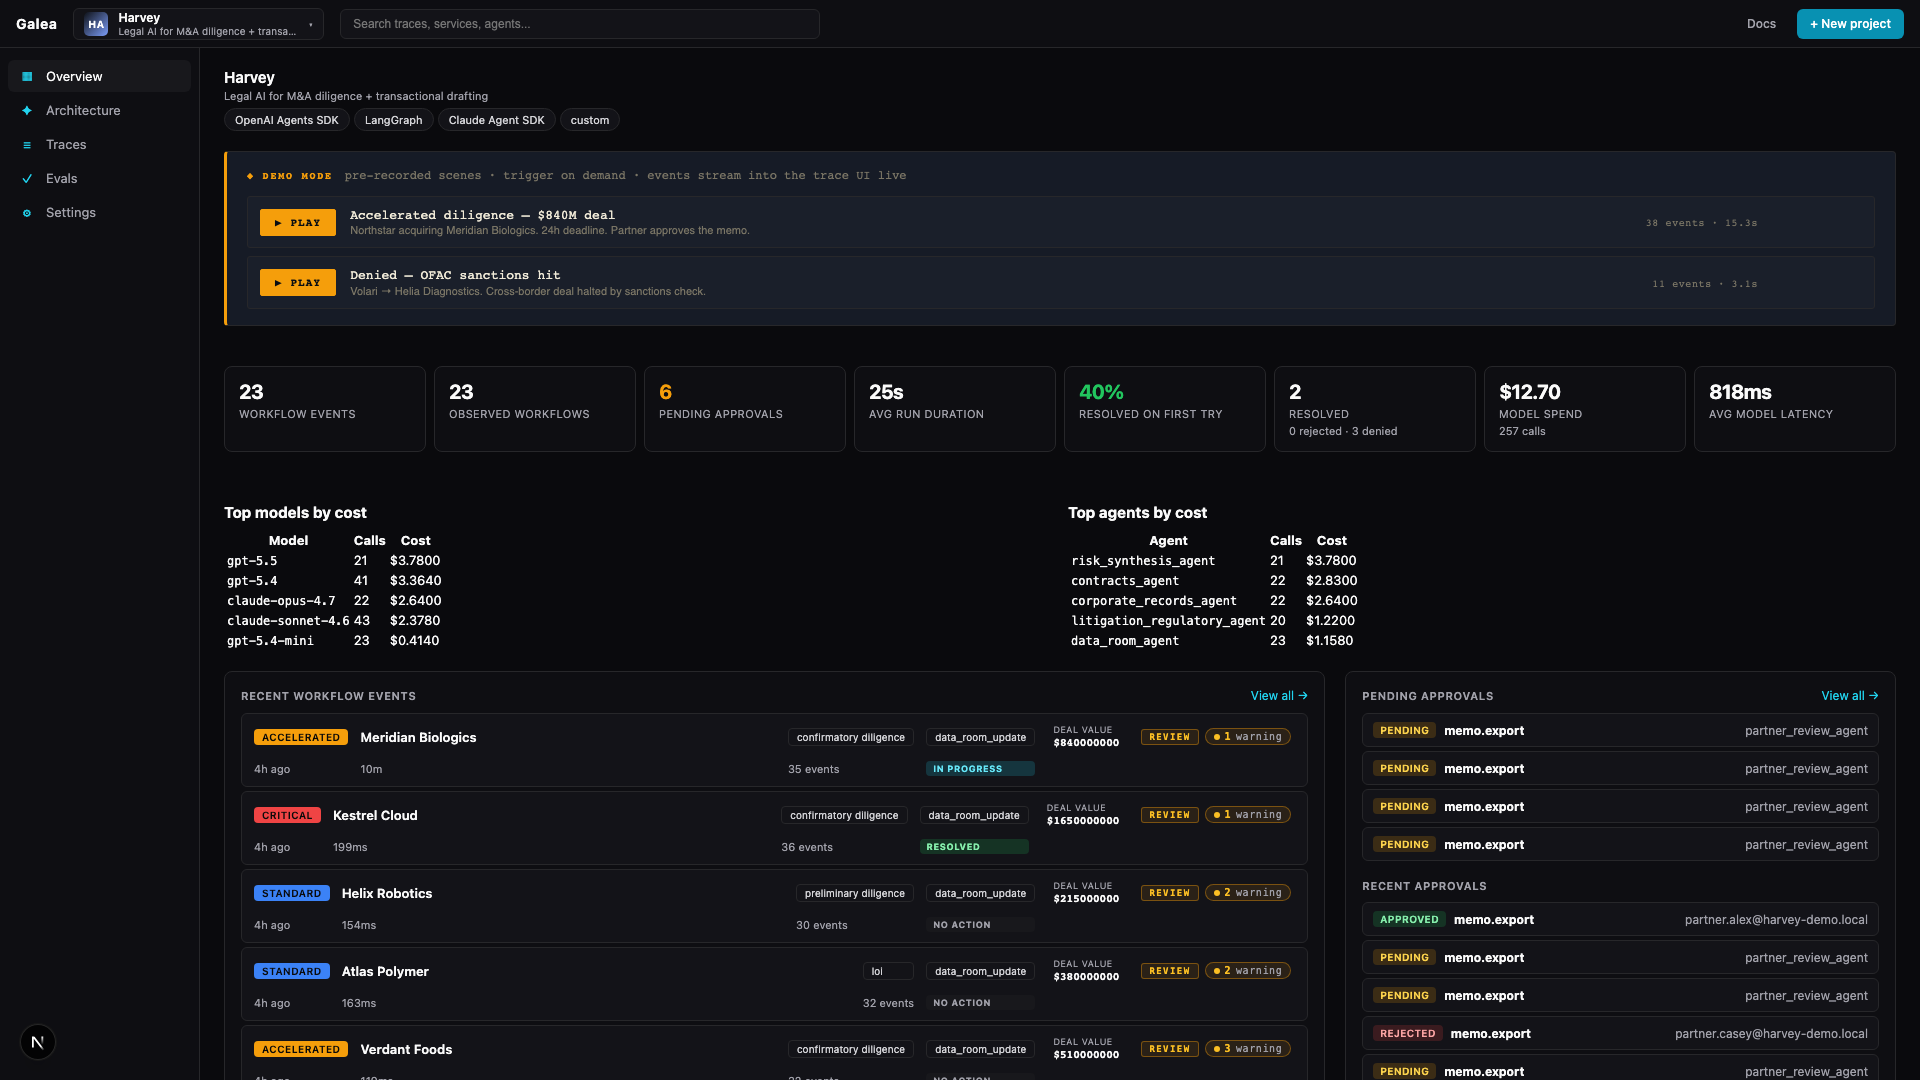Viewport: 1920px width, 1080px height.
Task: Click the Review badge for Kestrel Cloud
Action: tap(1170, 815)
